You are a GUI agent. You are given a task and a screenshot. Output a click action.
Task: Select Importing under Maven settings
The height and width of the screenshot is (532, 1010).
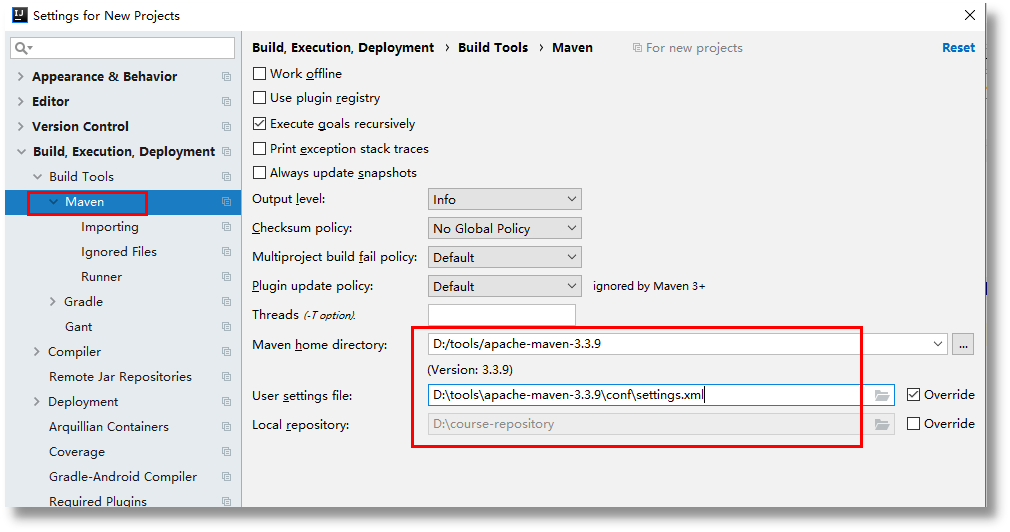[110, 227]
